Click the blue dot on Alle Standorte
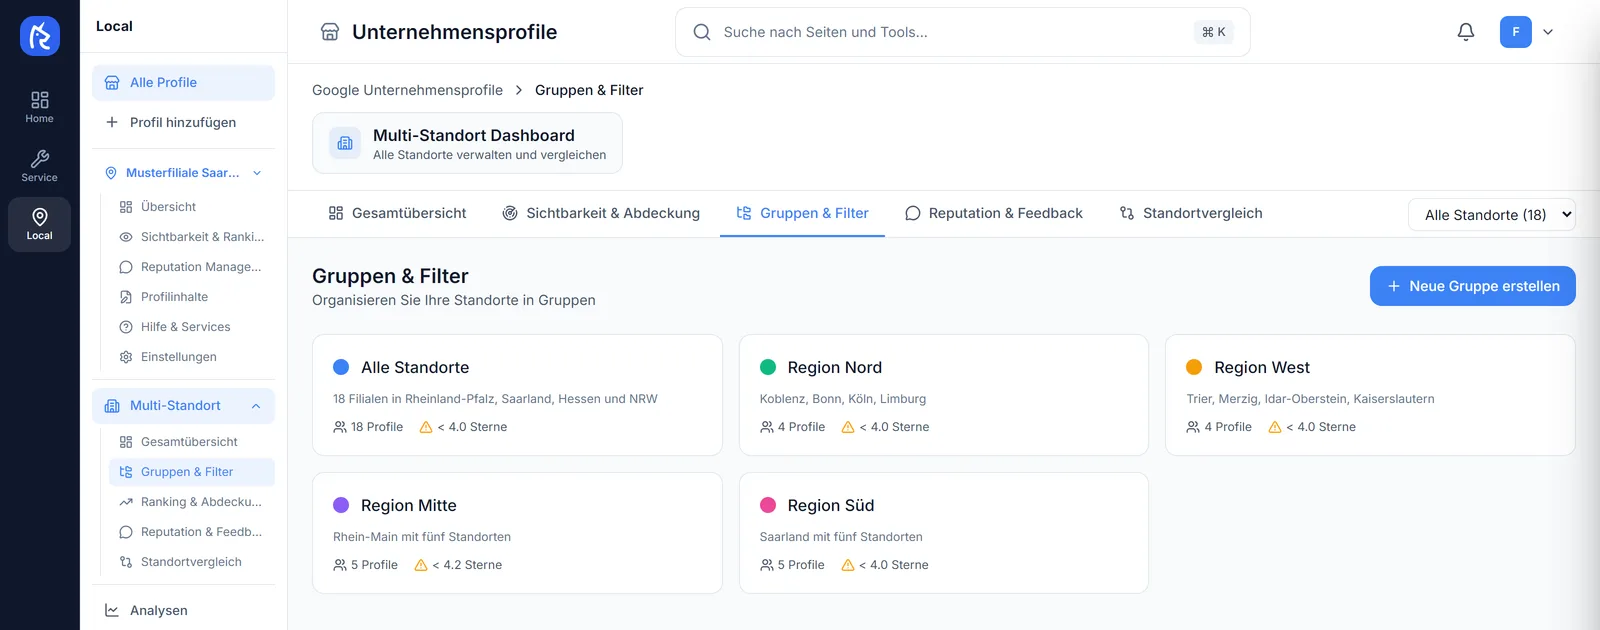The height and width of the screenshot is (630, 1600). pyautogui.click(x=341, y=367)
